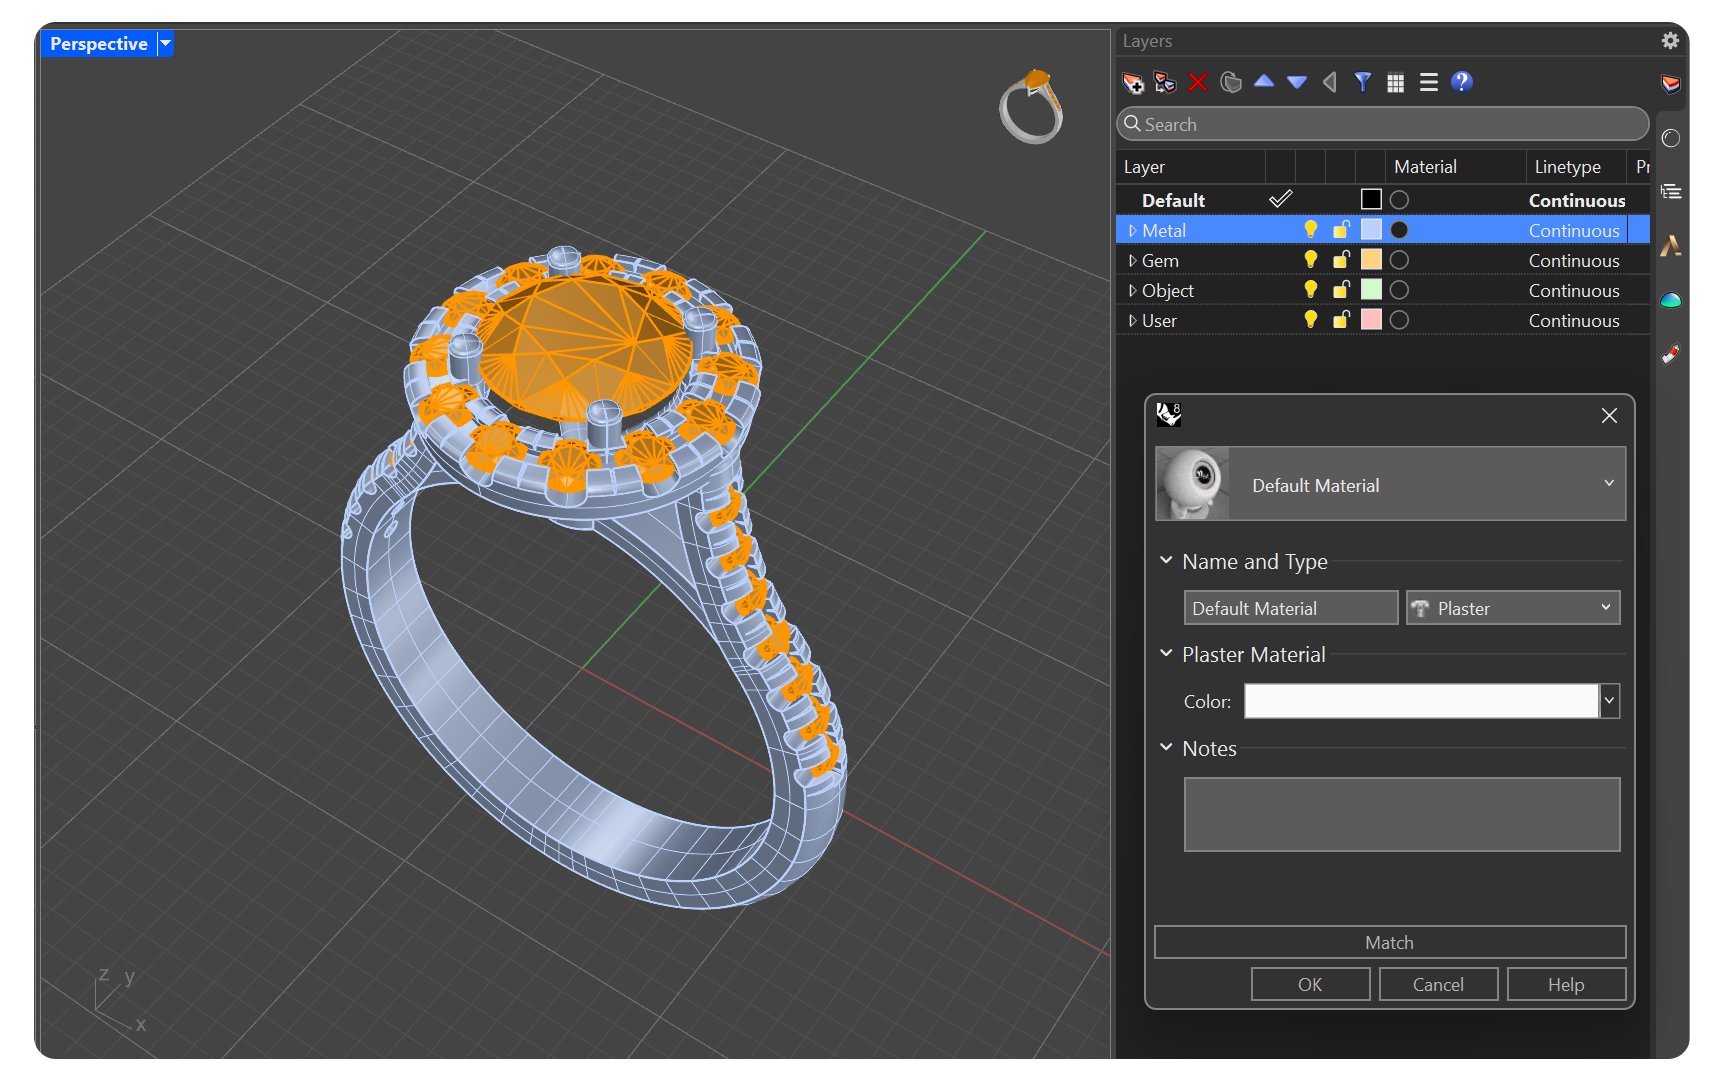Open Layers help with the question mark icon
Viewport: 1724px width, 1080px height.
coord(1462,82)
